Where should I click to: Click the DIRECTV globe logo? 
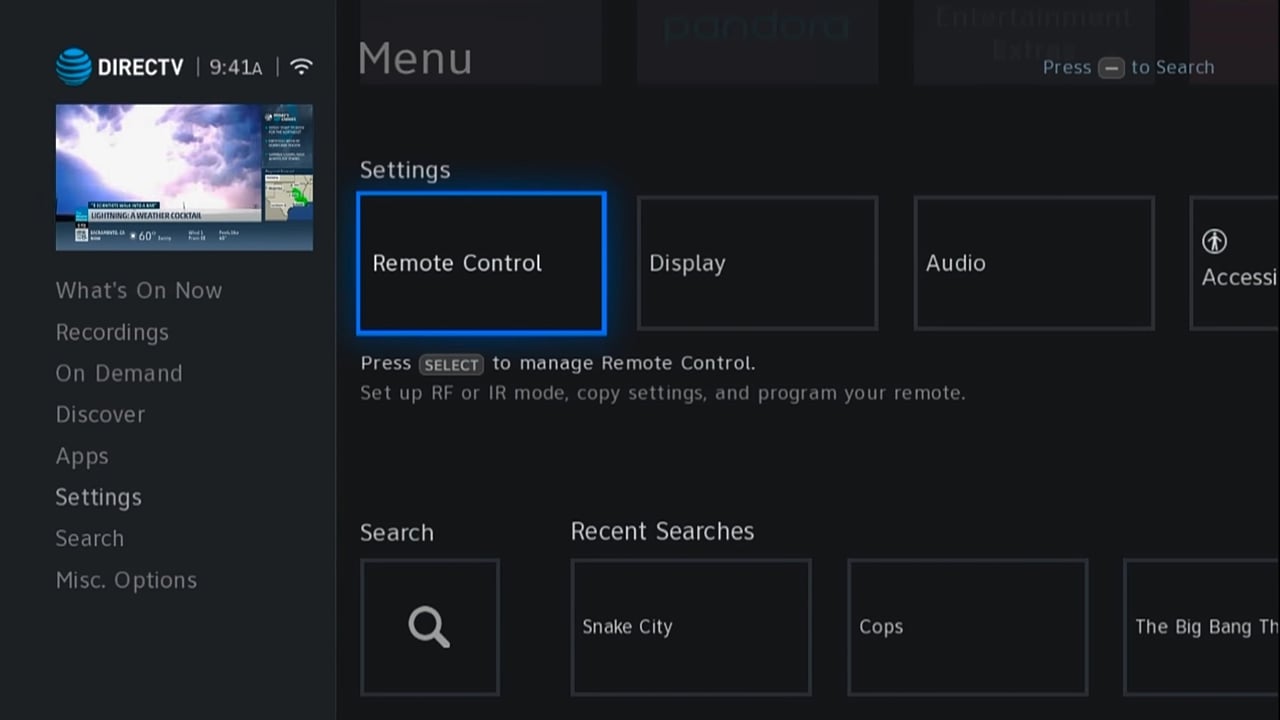click(74, 66)
